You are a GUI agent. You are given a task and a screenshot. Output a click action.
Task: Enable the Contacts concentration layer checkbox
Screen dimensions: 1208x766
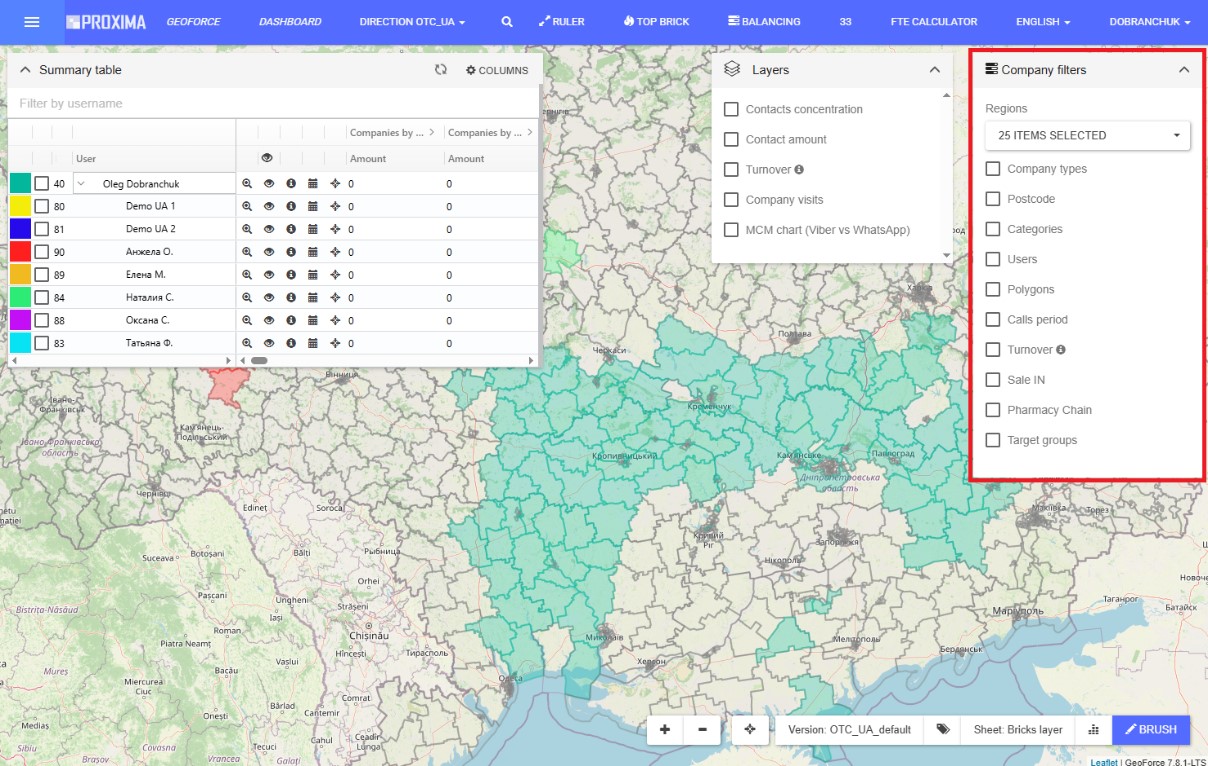(731, 109)
